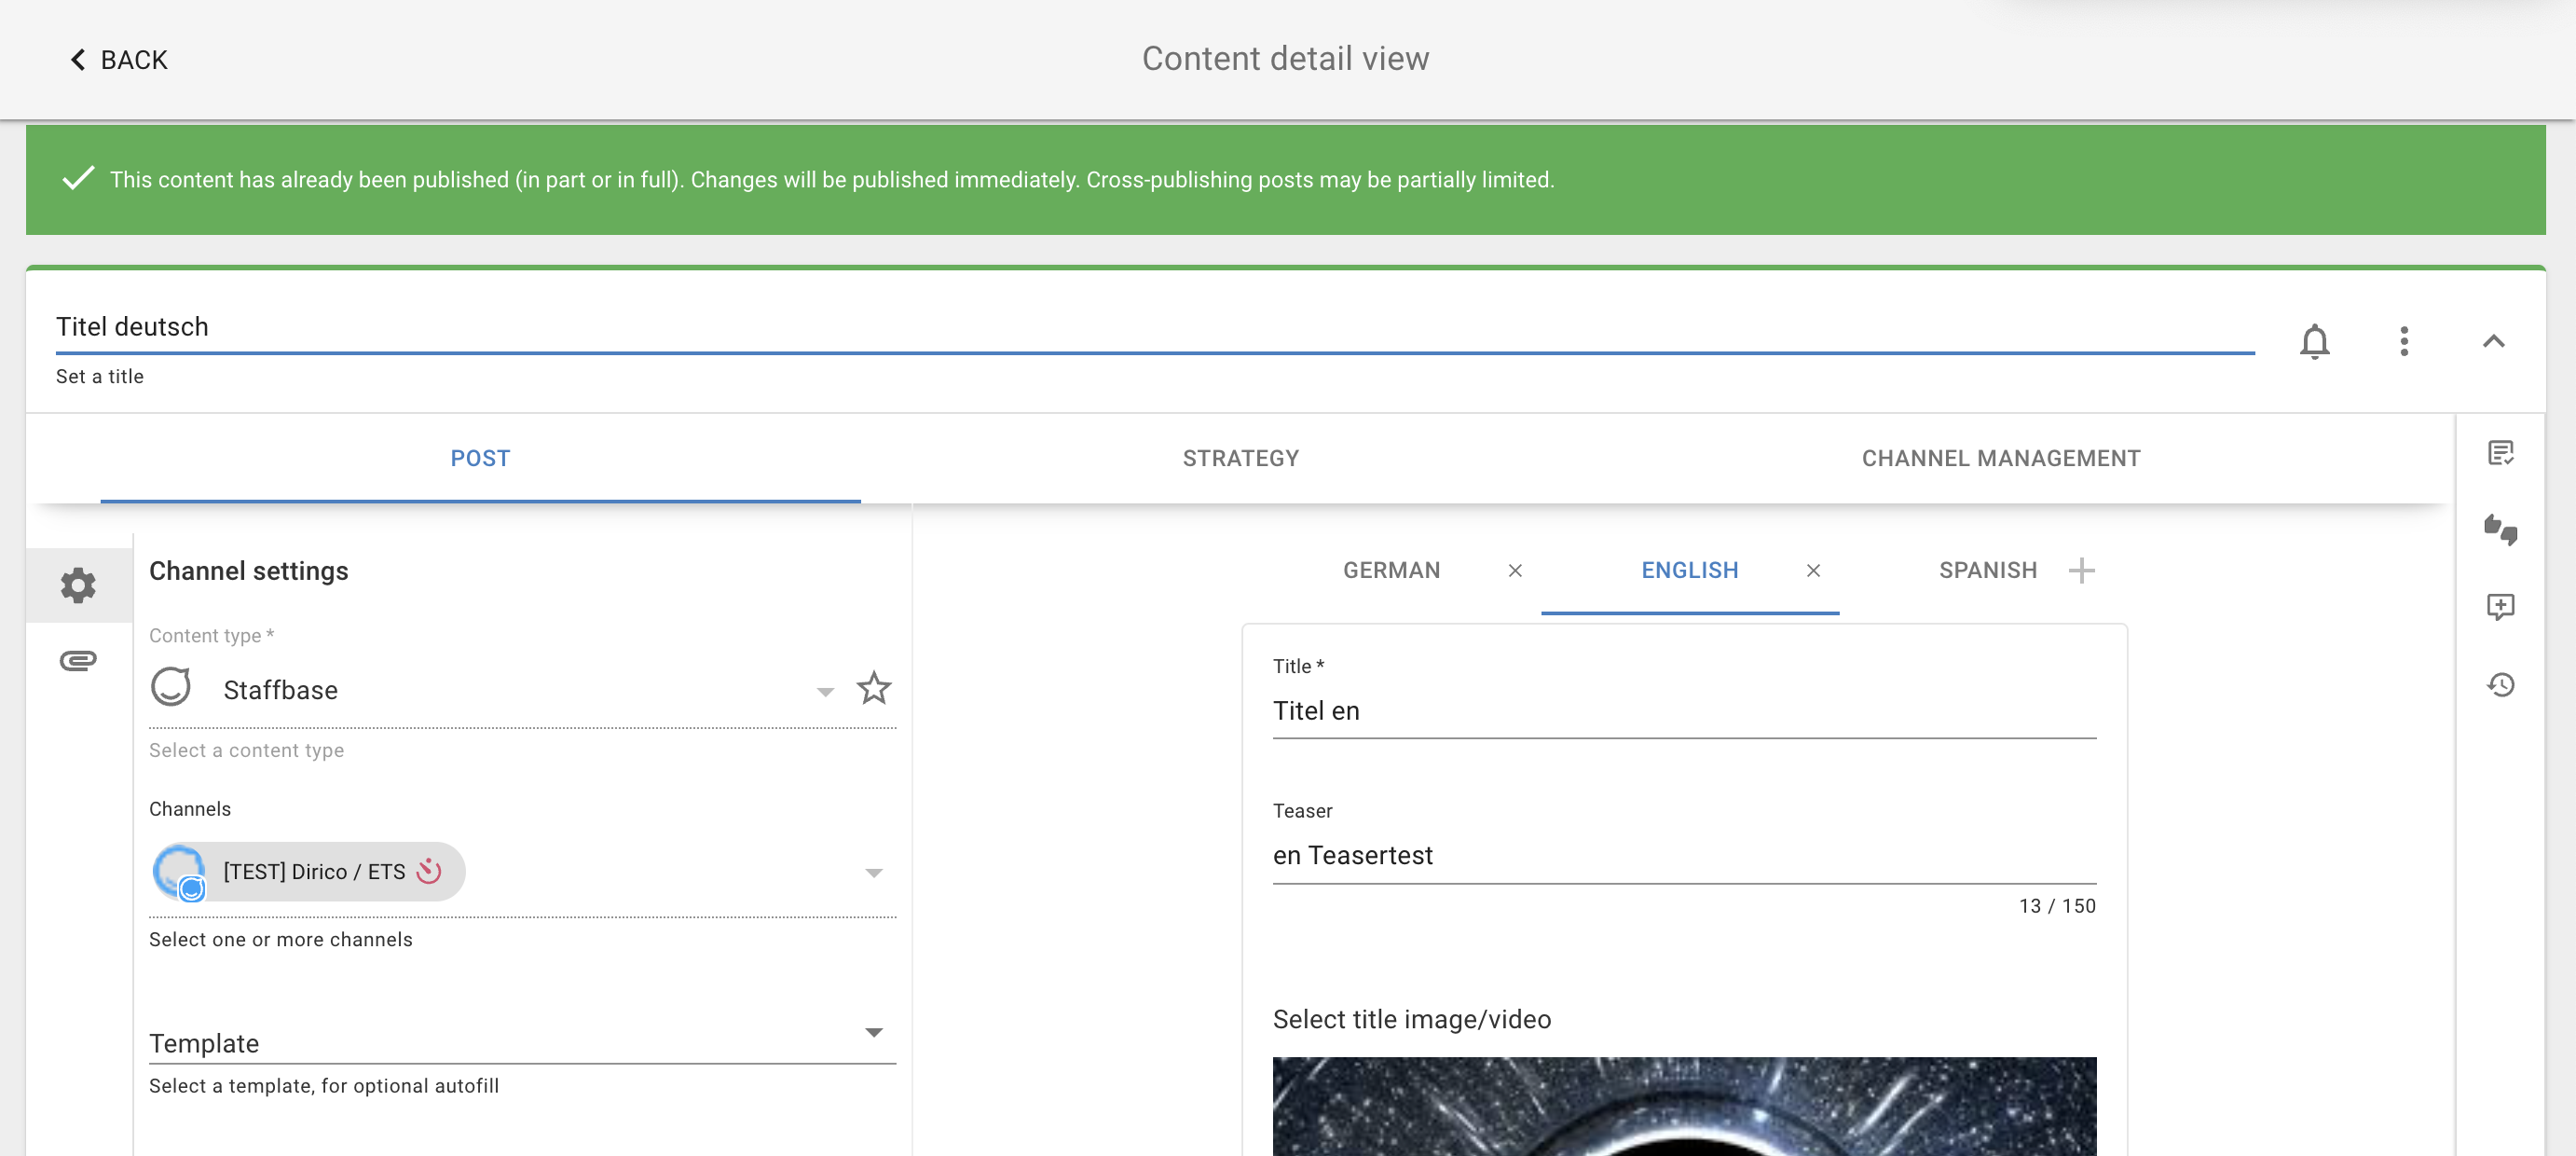Open the attachments paperclip icon
The width and height of the screenshot is (2576, 1156).
point(78,660)
